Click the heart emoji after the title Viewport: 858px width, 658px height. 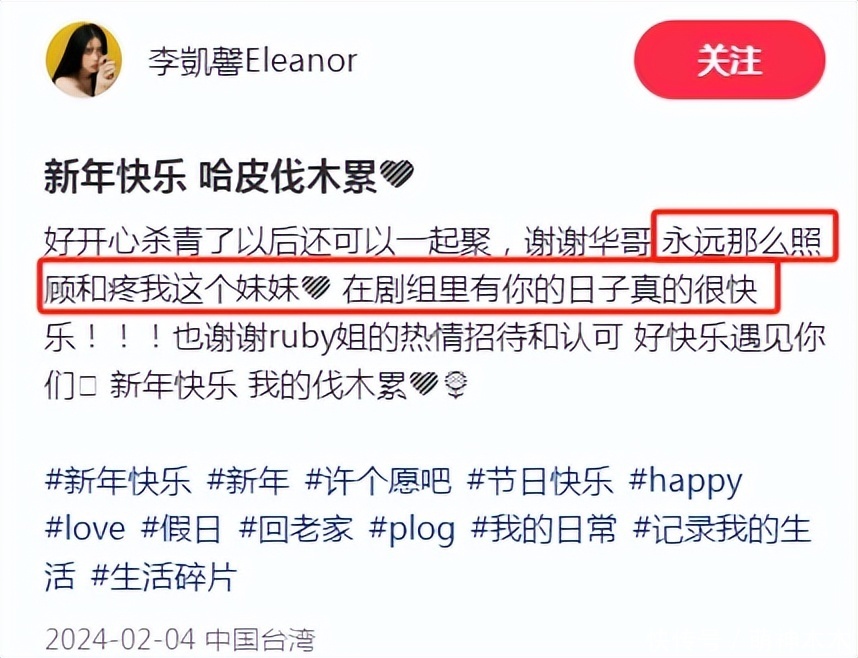click(x=397, y=175)
